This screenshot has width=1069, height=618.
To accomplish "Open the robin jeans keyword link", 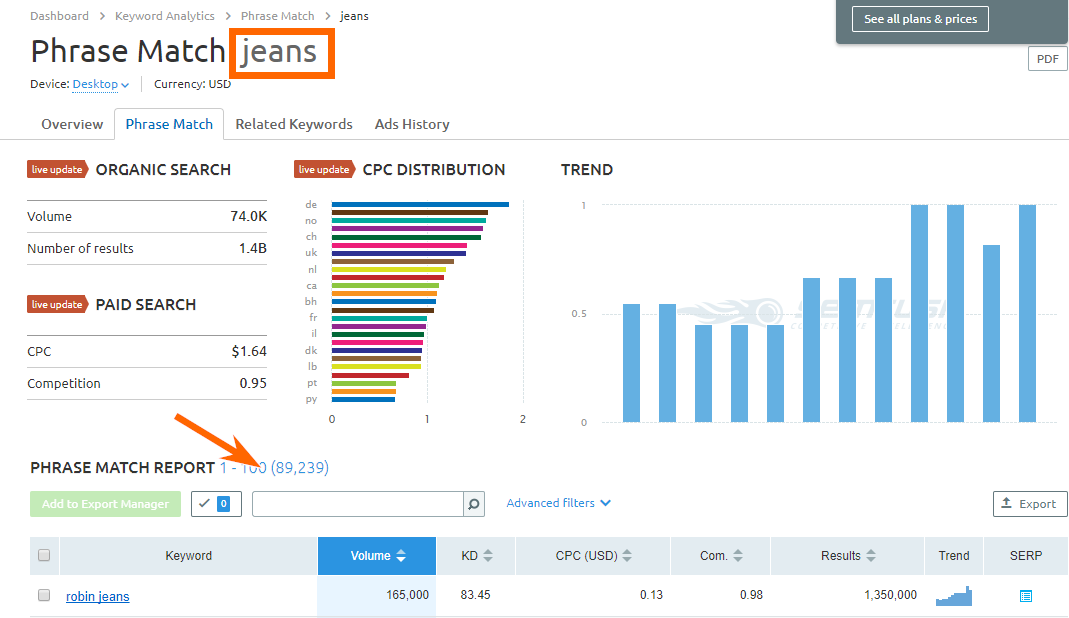I will pyautogui.click(x=97, y=596).
